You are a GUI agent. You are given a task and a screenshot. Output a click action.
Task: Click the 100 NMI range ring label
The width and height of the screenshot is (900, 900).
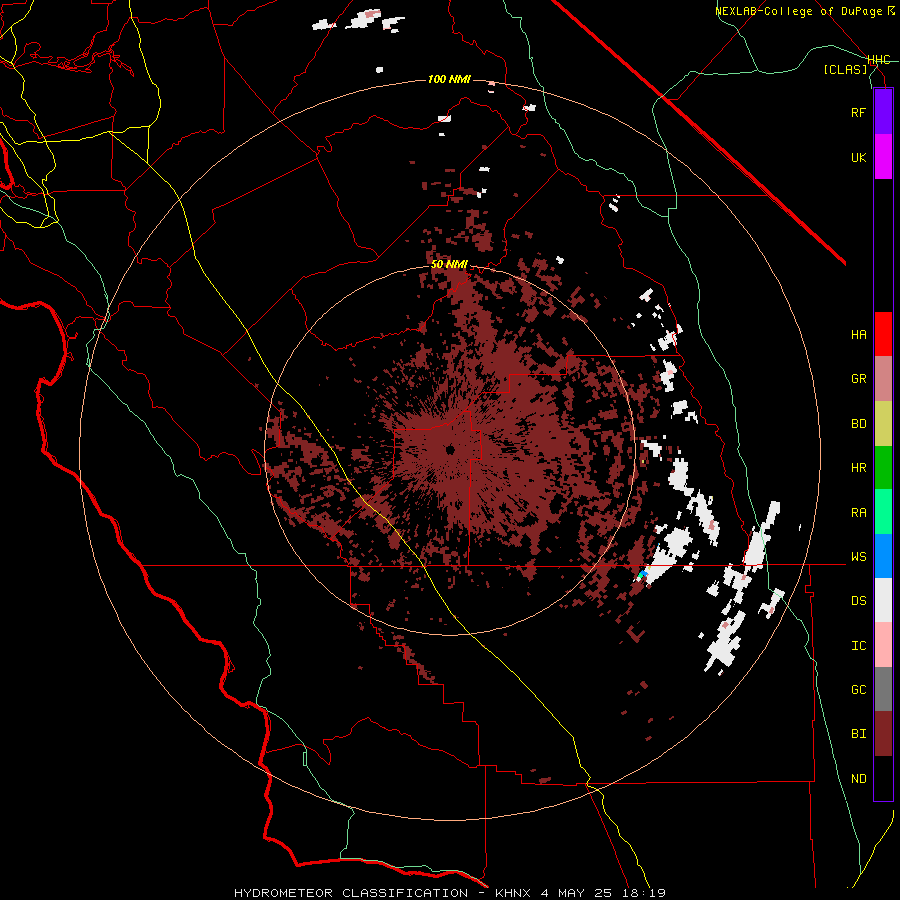tap(449, 79)
